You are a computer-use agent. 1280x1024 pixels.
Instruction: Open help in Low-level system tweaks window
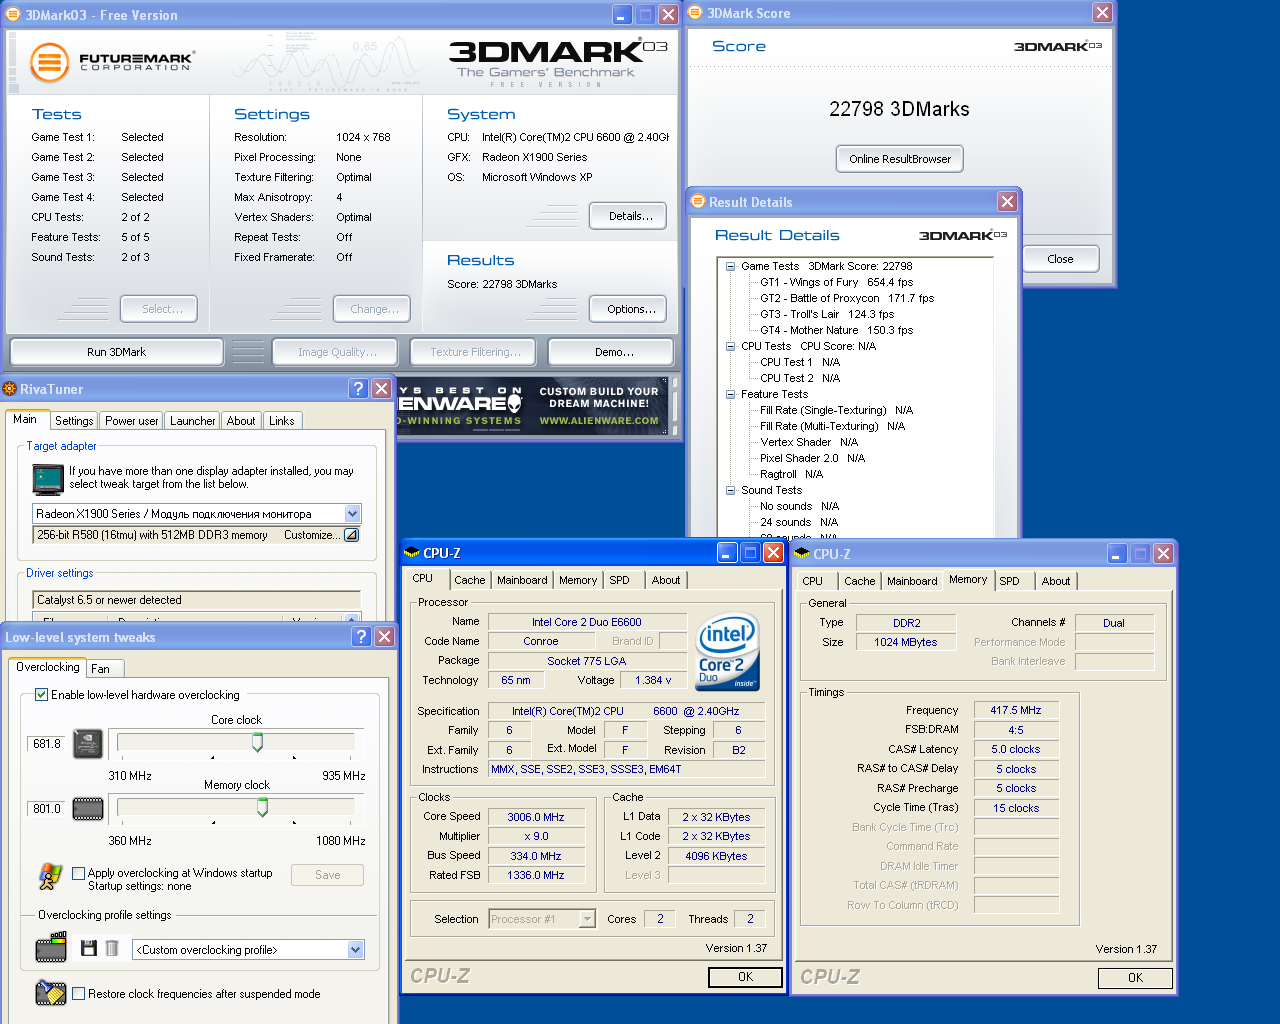[x=362, y=637]
